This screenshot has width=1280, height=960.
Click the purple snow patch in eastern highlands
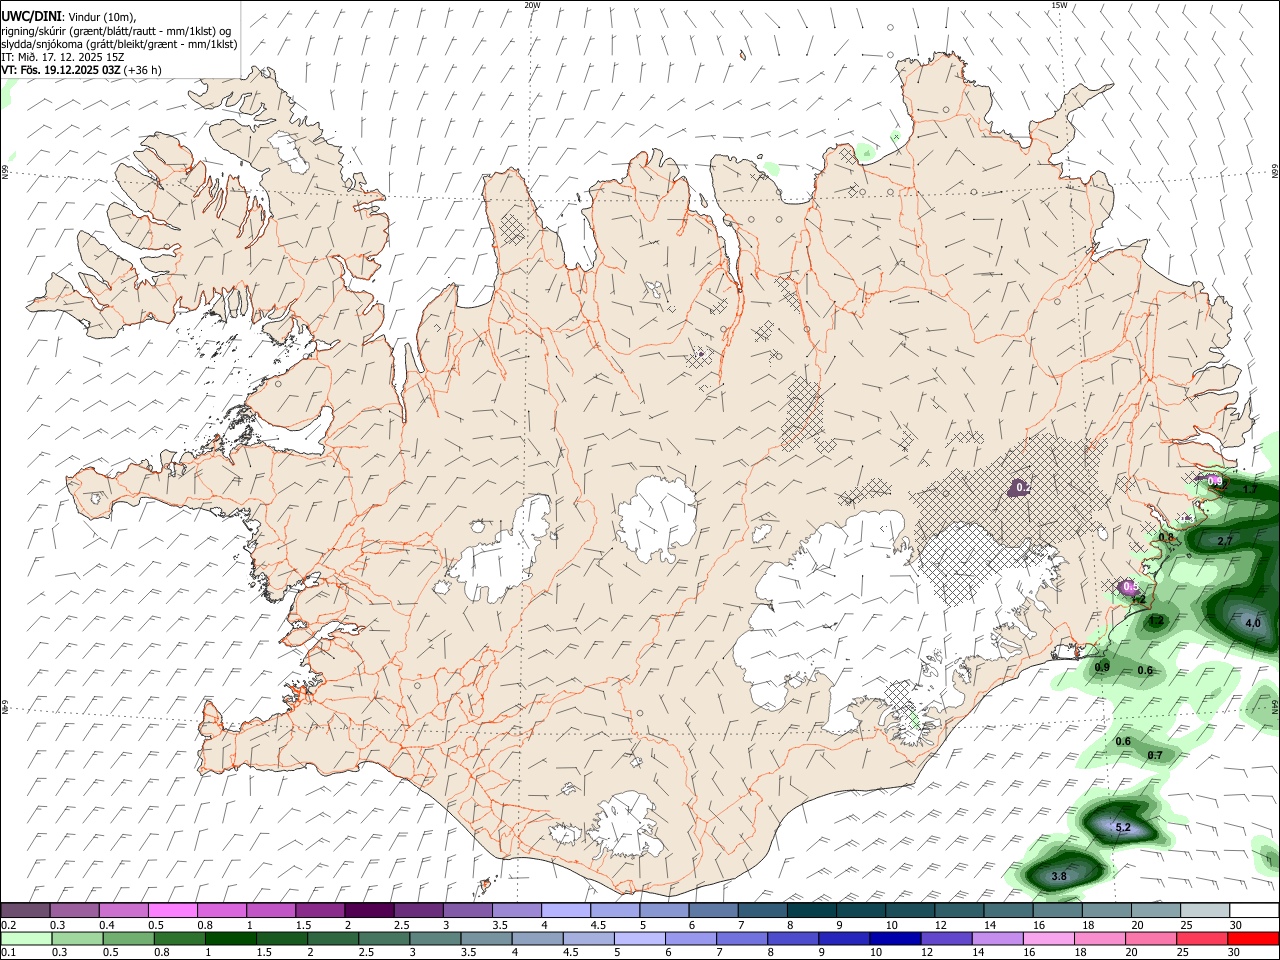tap(1018, 487)
